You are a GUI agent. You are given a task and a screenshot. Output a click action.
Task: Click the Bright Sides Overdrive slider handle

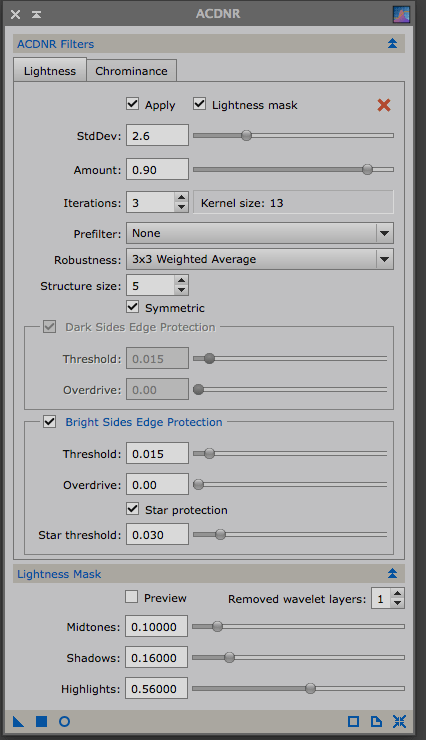199,485
